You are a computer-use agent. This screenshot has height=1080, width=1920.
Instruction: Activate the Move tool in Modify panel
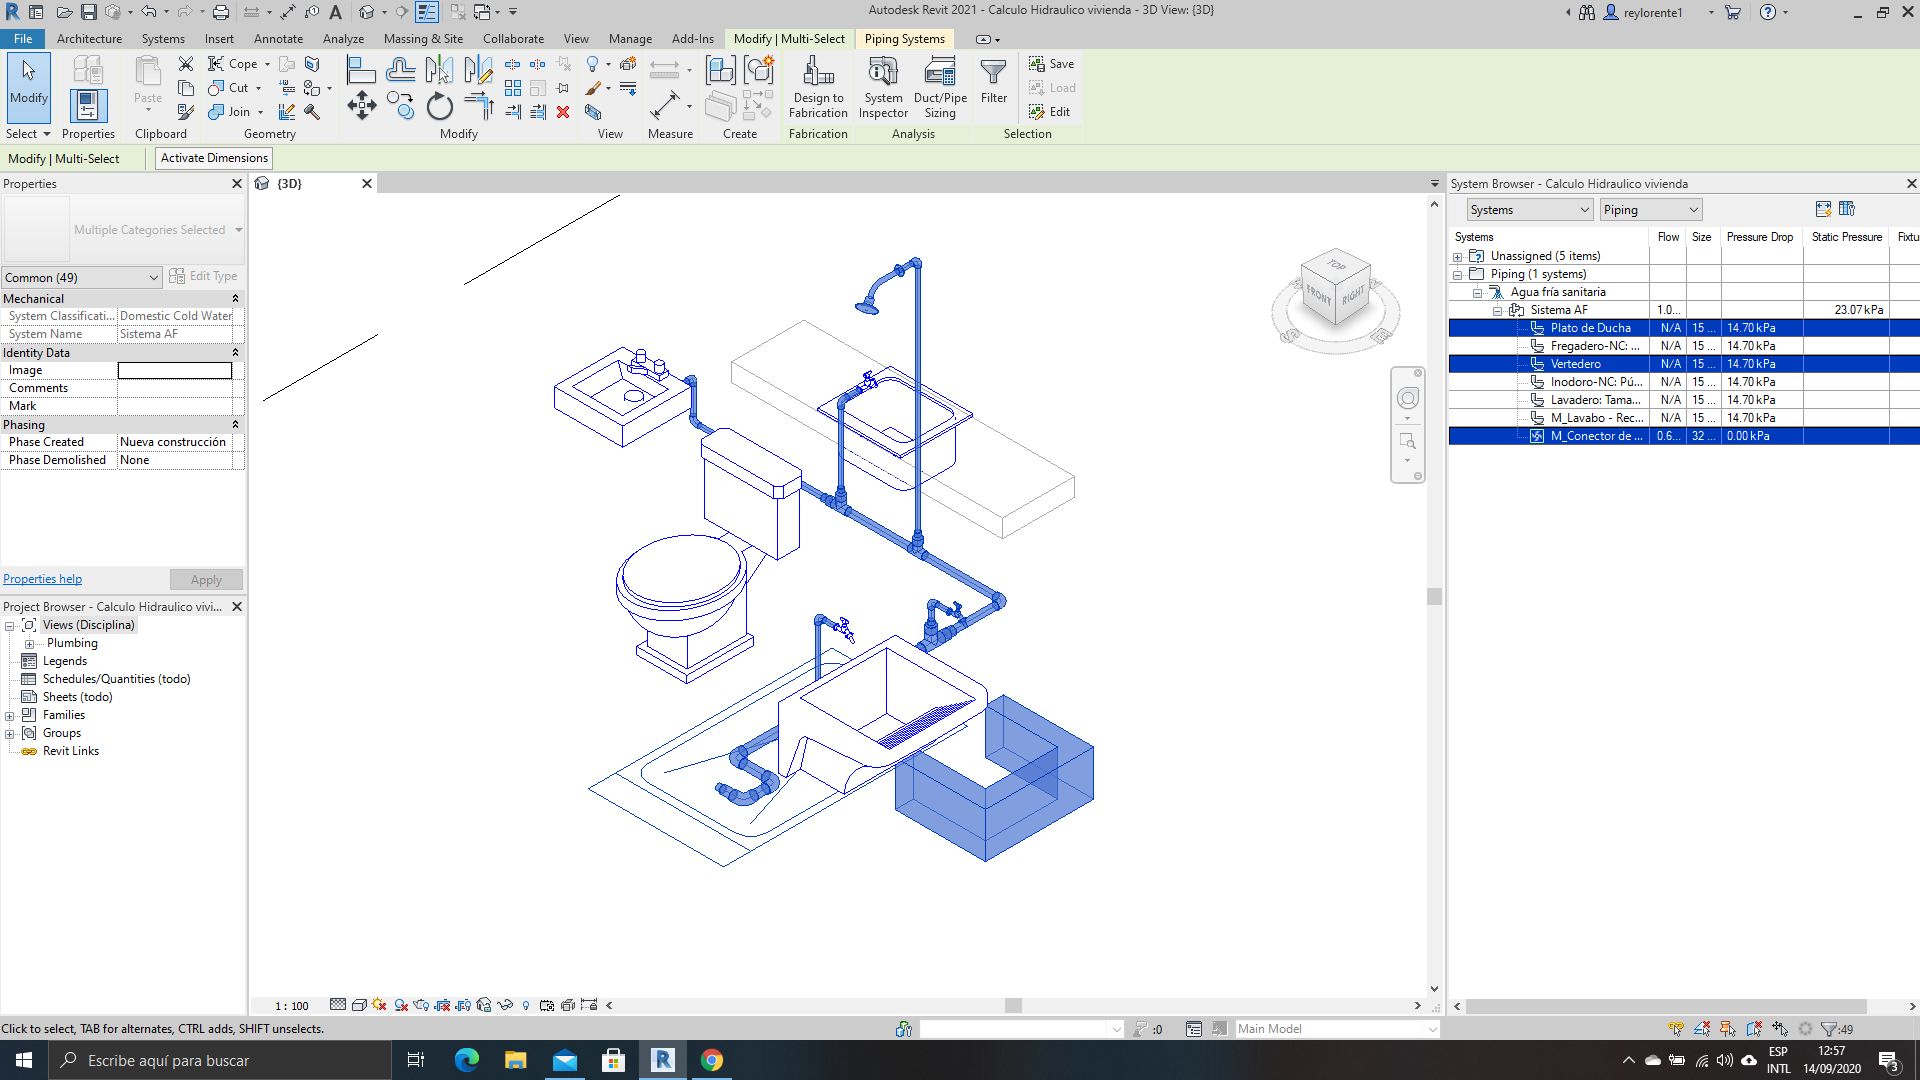(x=361, y=104)
